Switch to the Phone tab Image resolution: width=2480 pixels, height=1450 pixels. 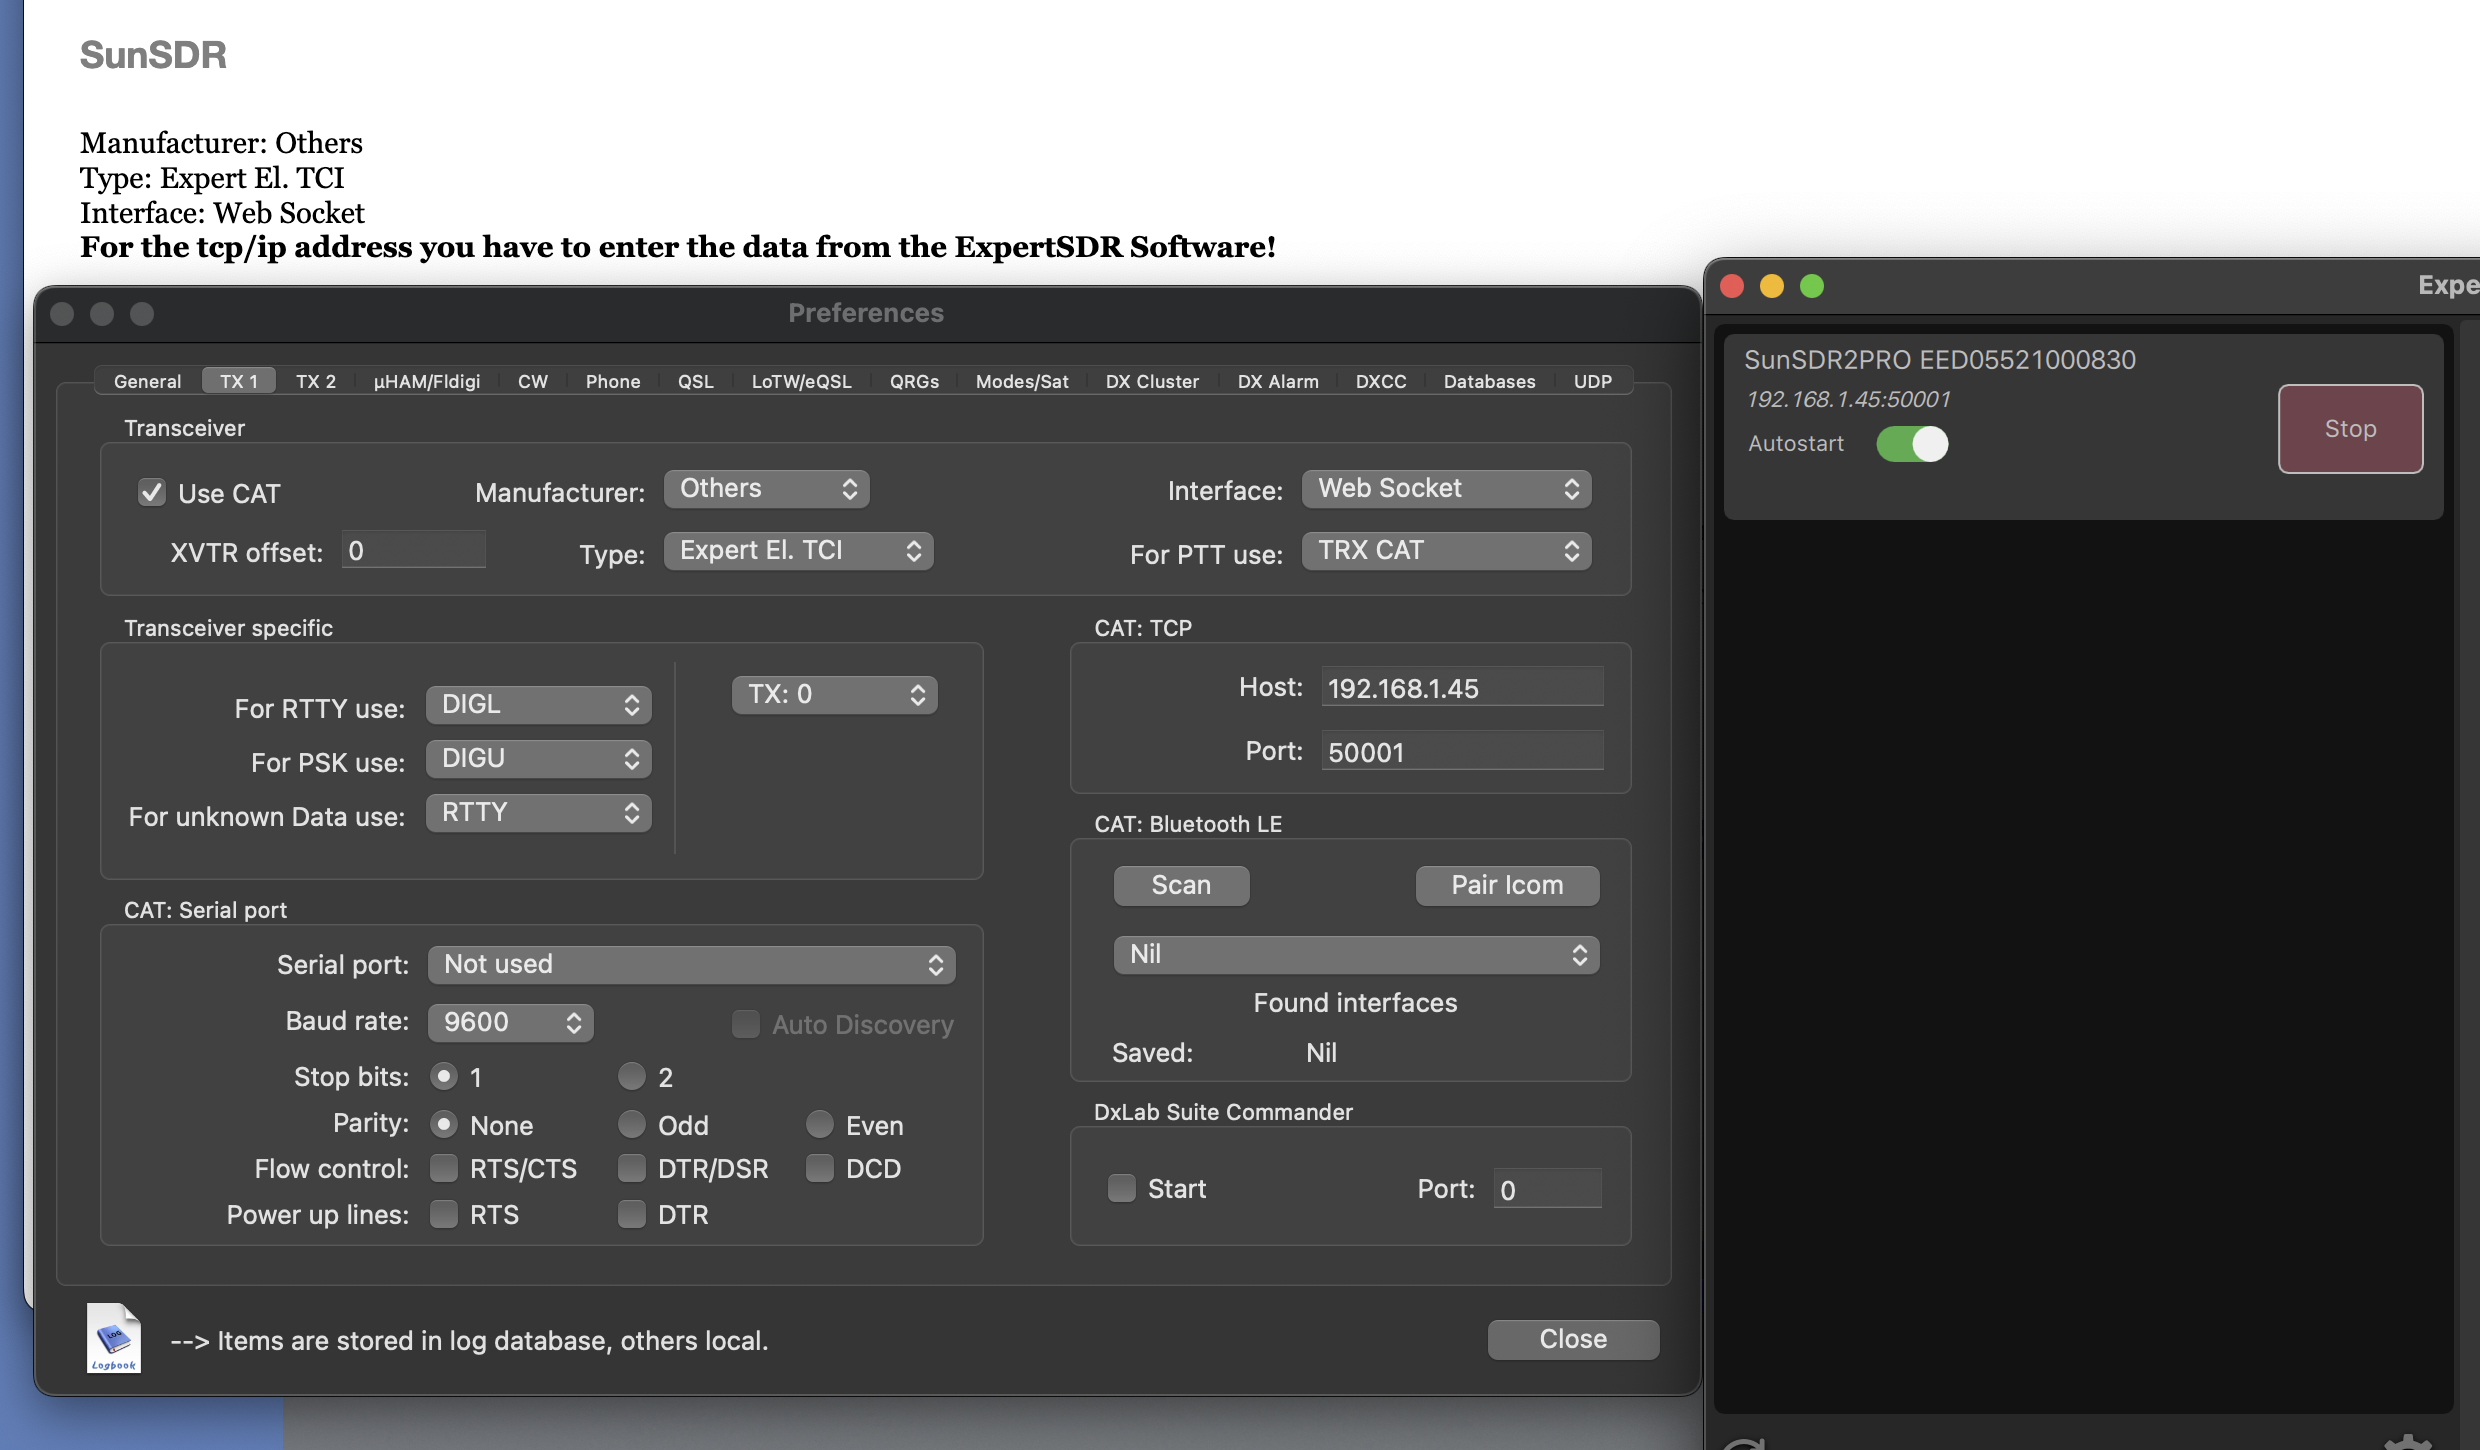pos(613,381)
